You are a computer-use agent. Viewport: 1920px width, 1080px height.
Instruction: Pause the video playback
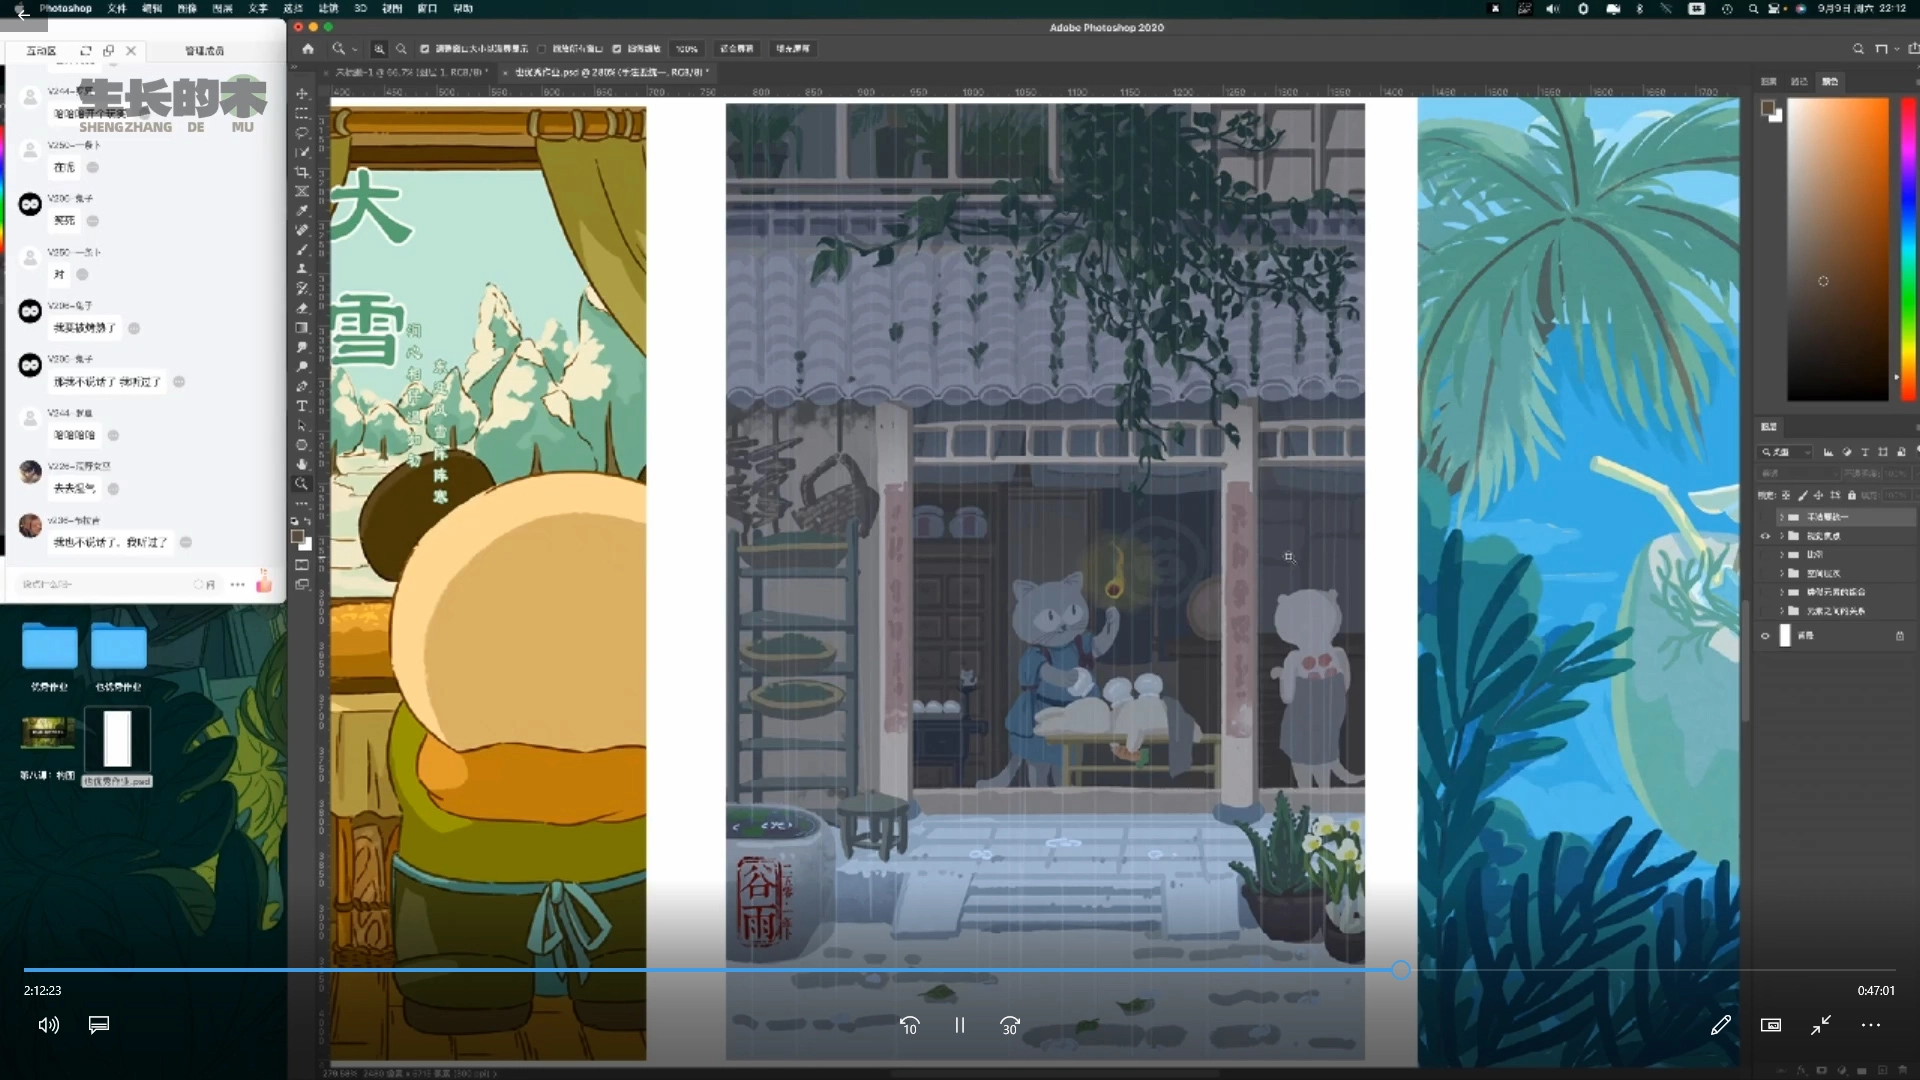tap(959, 1025)
